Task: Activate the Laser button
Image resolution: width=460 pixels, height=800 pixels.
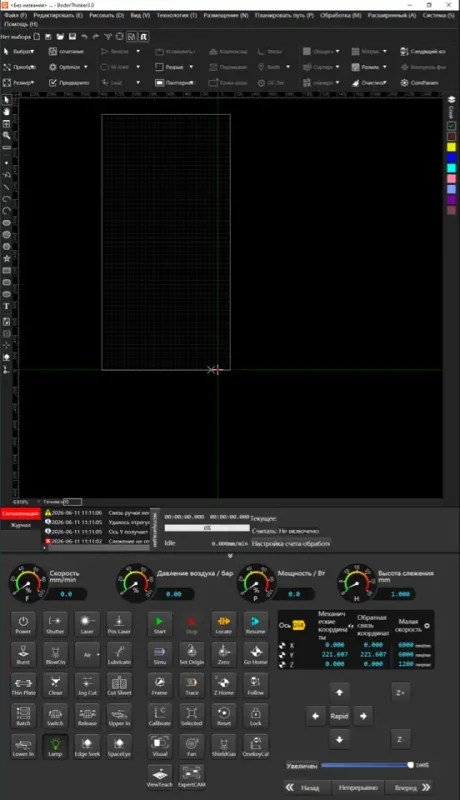Action: [x=87, y=624]
